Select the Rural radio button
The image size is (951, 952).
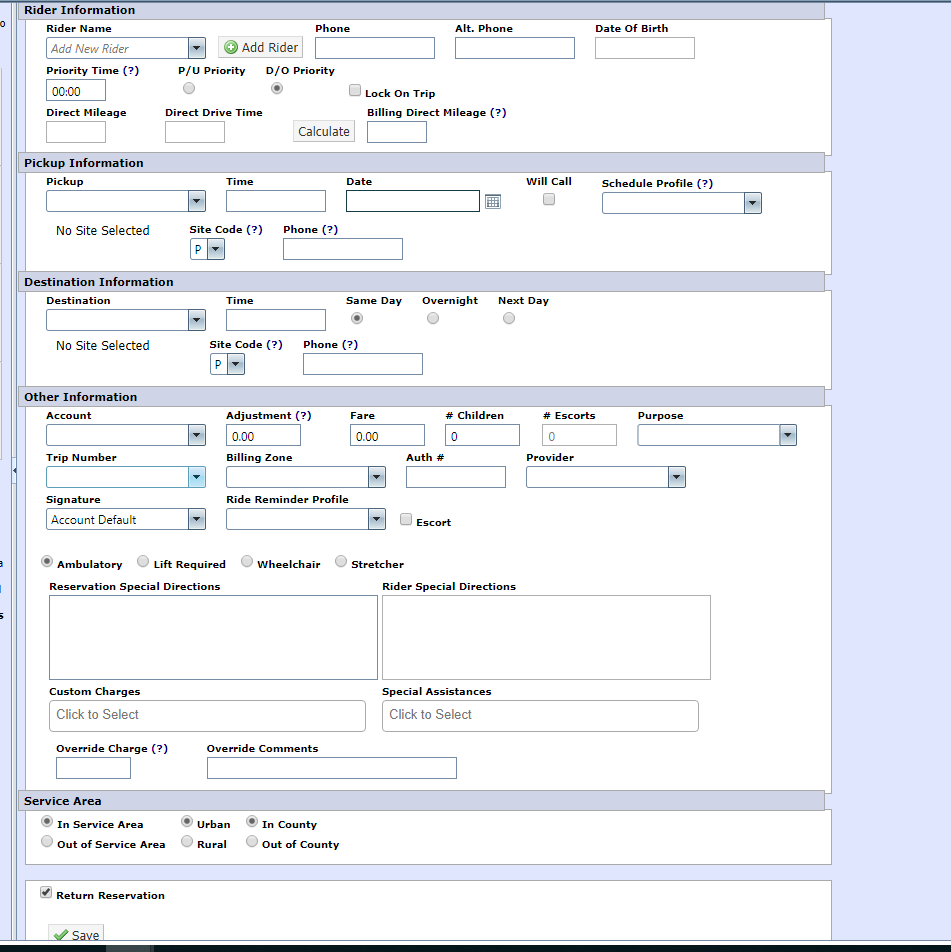187,842
